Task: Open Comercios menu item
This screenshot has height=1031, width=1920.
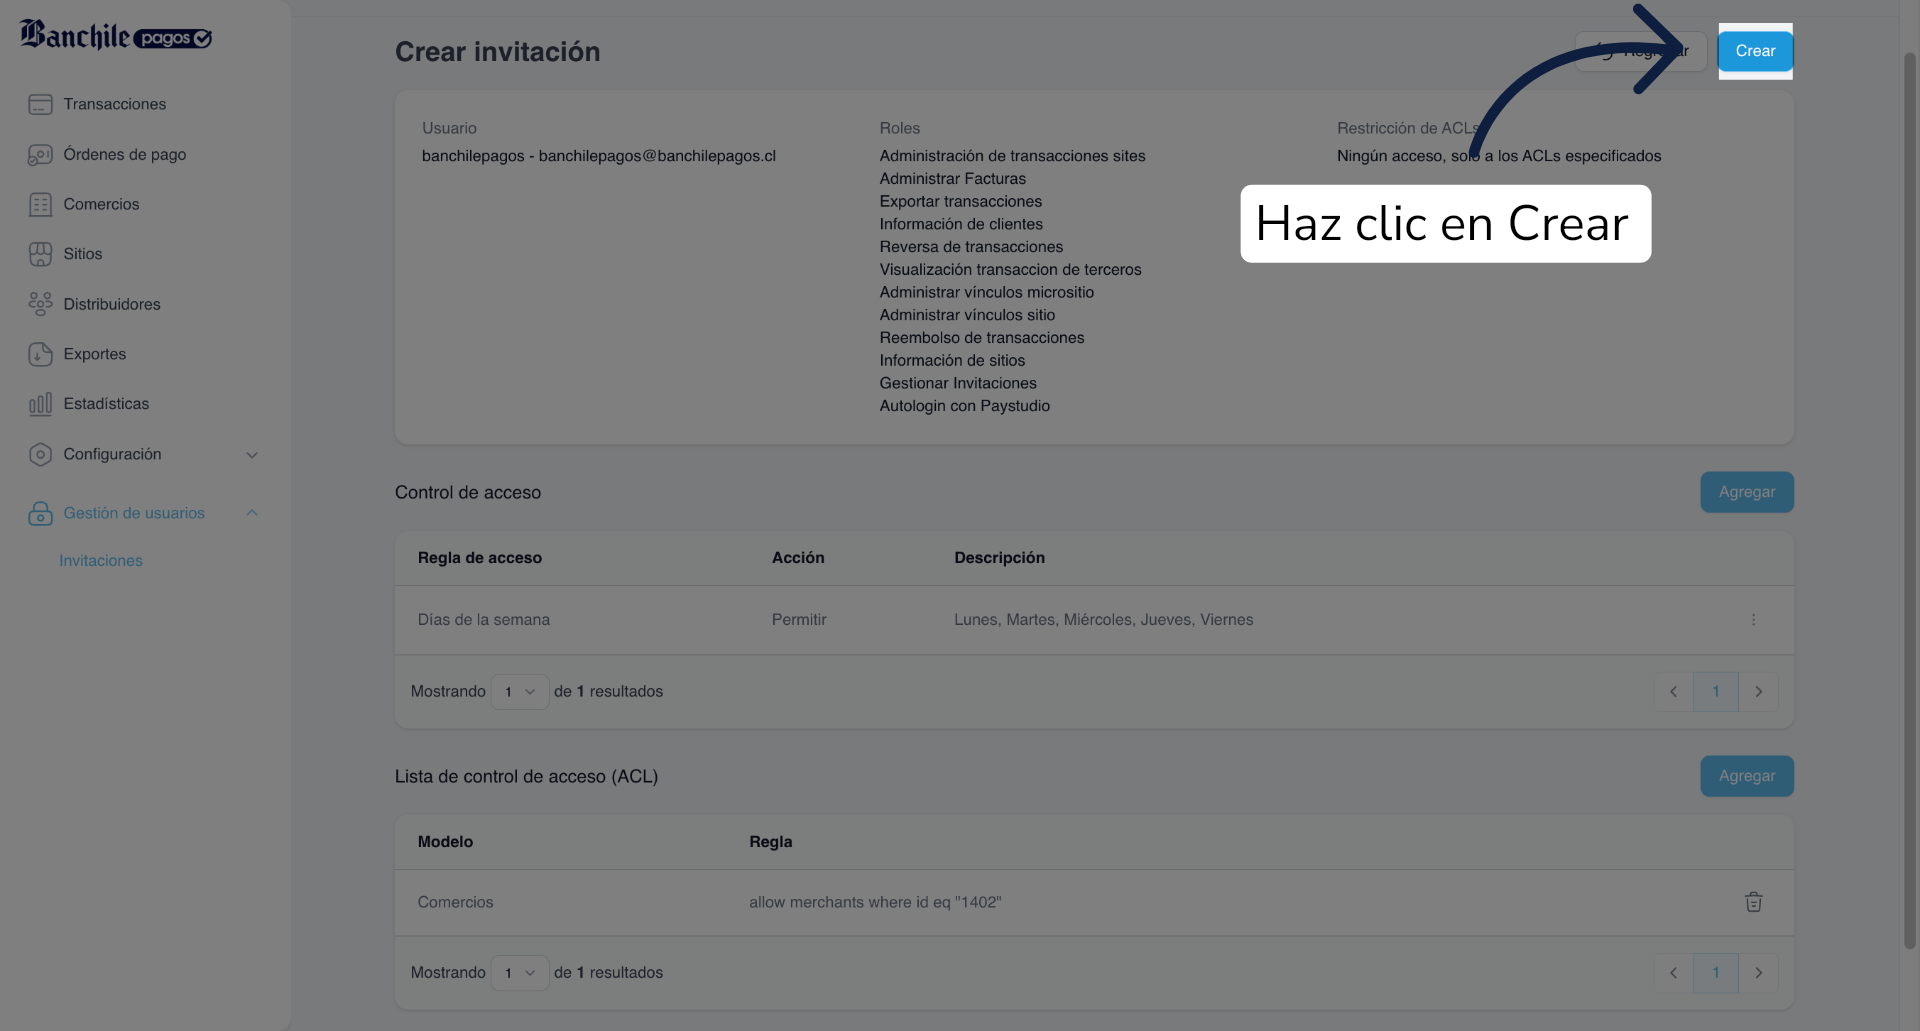Action: (101, 204)
